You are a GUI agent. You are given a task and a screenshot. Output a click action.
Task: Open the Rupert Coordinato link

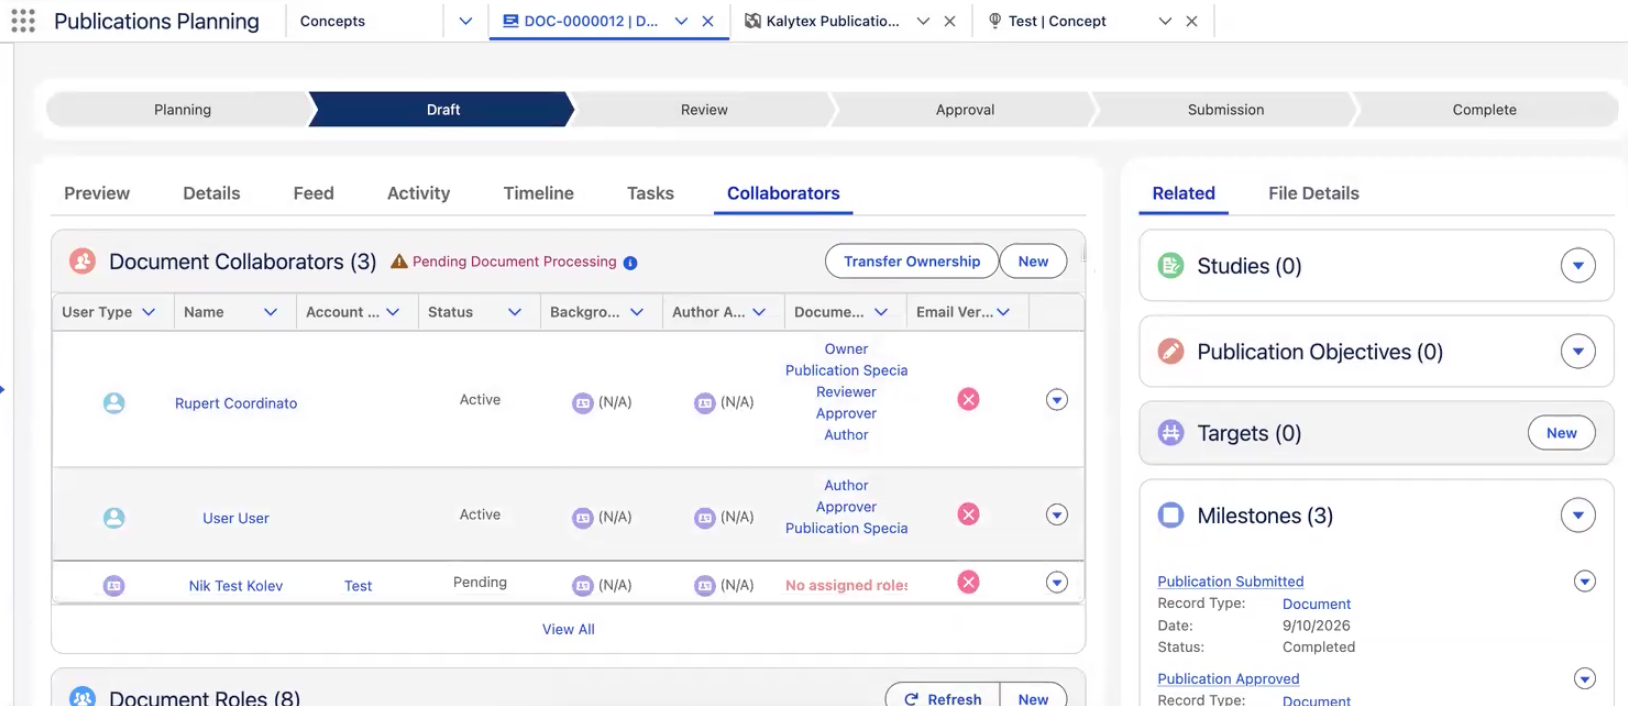click(236, 403)
